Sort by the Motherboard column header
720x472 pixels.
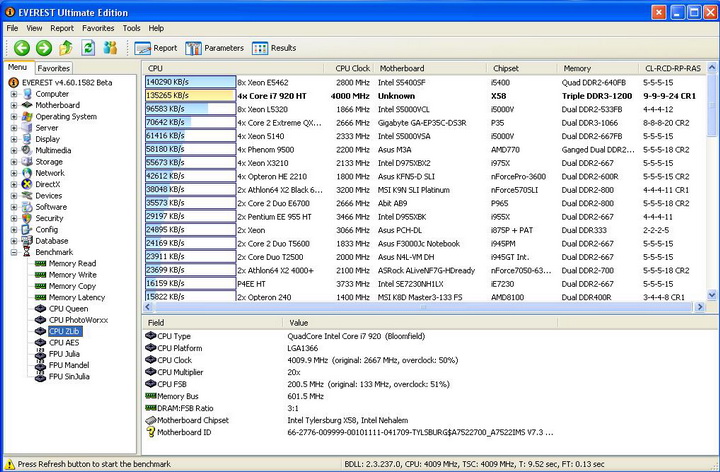[431, 68]
